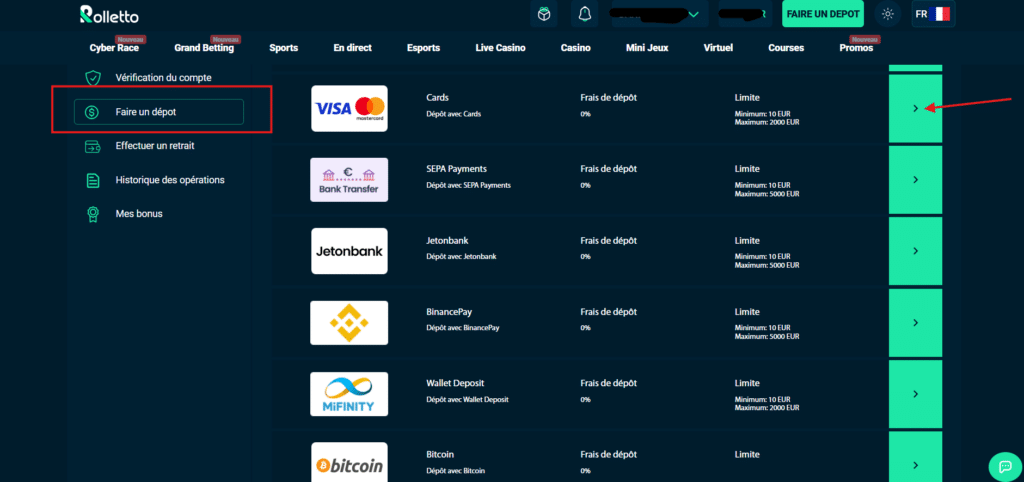This screenshot has height=482, width=1024.
Task: Select Vérification du compte in sidebar
Action: pyautogui.click(x=163, y=78)
